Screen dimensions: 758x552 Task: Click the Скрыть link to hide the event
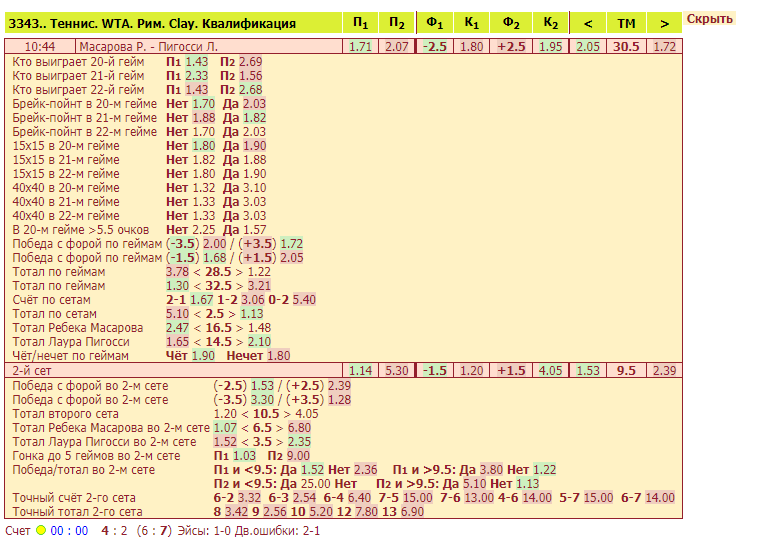[709, 19]
